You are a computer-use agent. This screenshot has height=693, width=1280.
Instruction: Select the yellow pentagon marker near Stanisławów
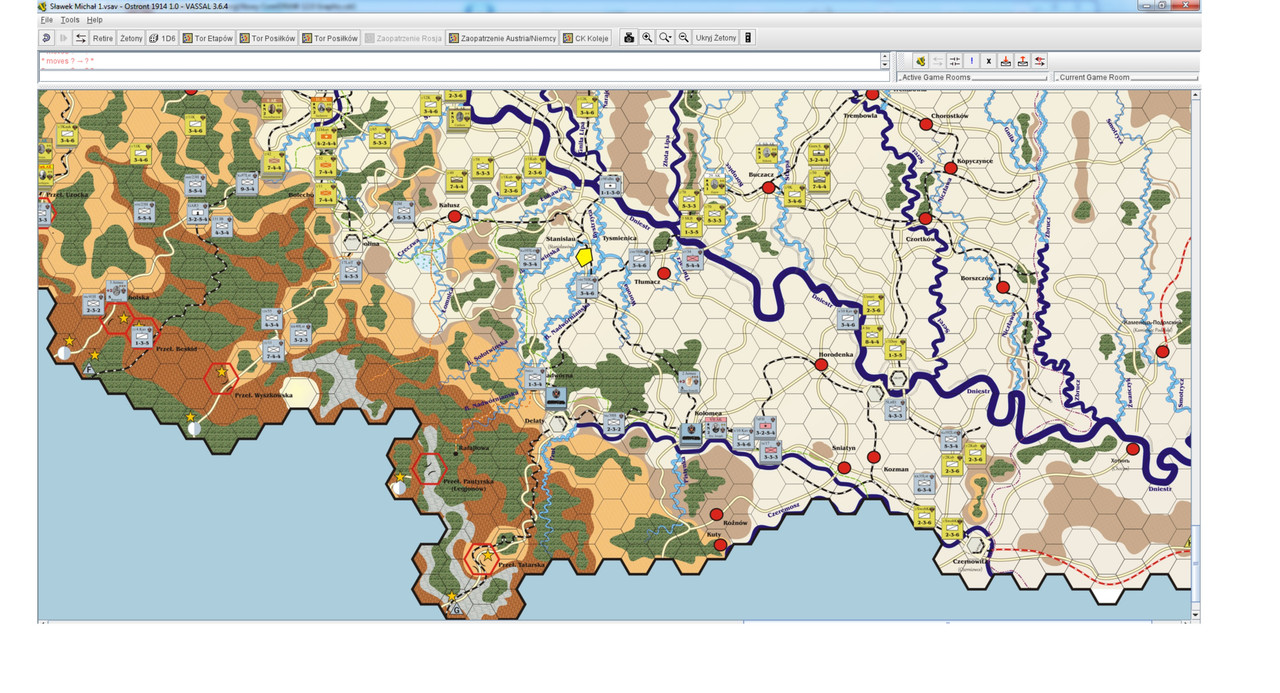[585, 255]
